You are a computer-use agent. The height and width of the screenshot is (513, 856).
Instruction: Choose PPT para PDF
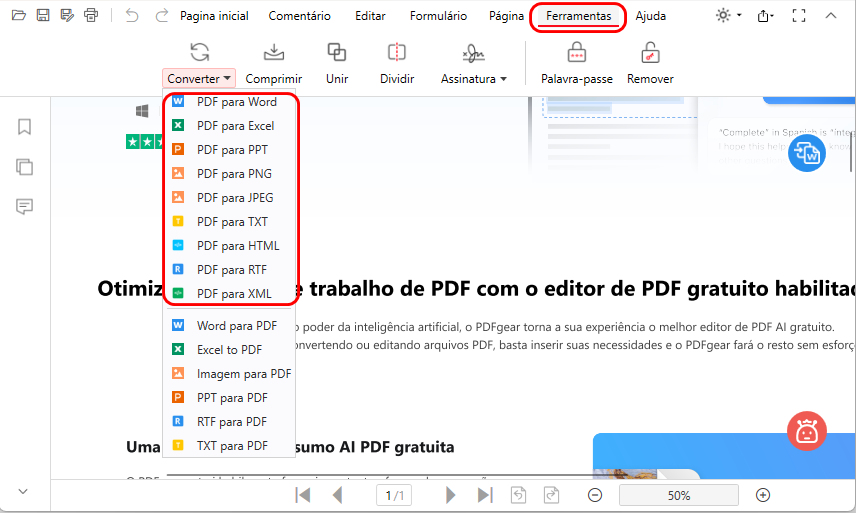[x=229, y=398]
